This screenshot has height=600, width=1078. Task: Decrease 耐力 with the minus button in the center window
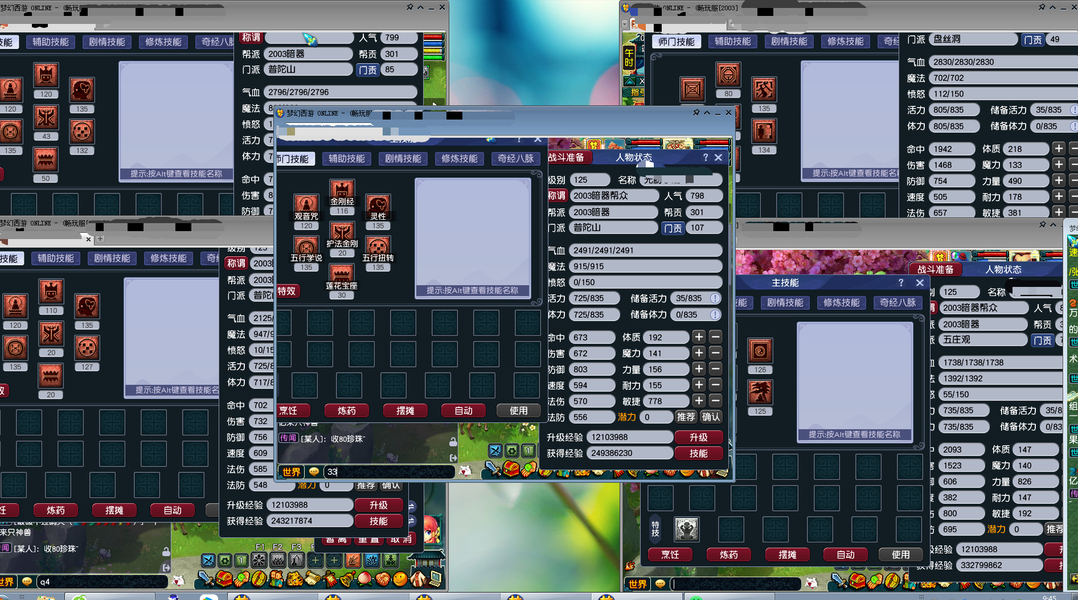[716, 385]
